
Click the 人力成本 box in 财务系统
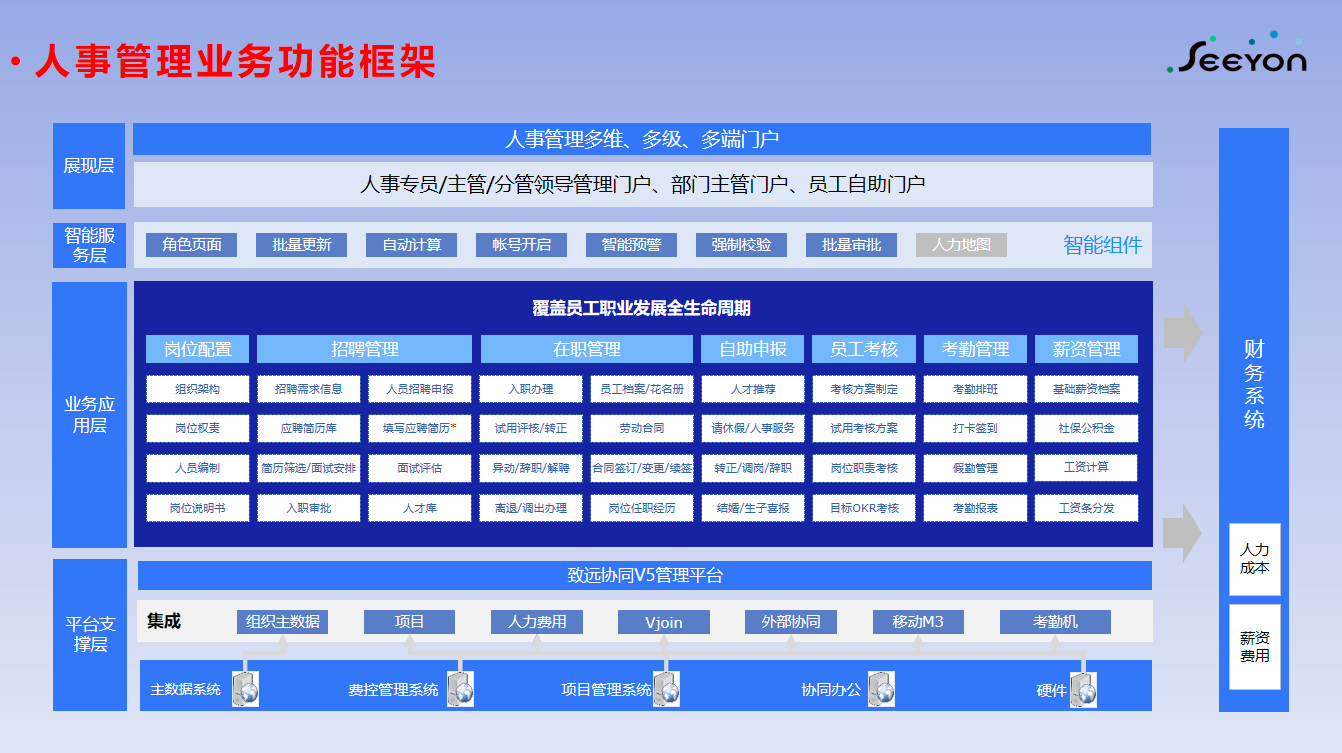pyautogui.click(x=1254, y=559)
